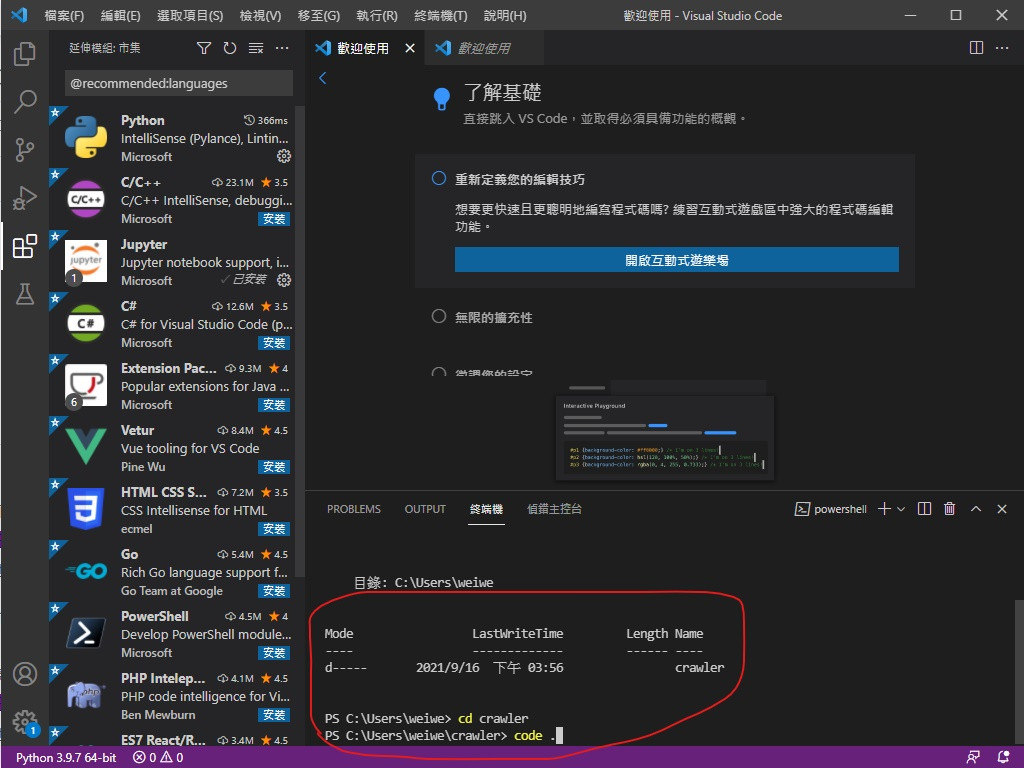This screenshot has height=768, width=1024.
Task: Open the Manage gear in activity bar
Action: pyautogui.click(x=25, y=722)
